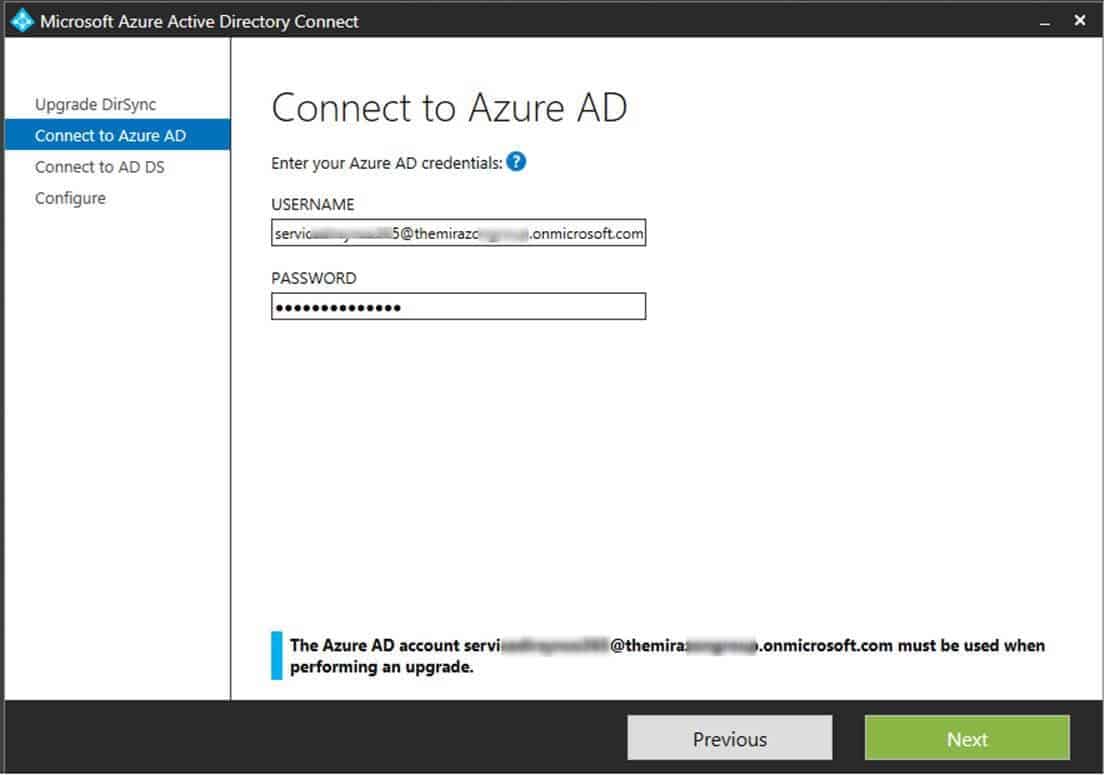Click the Next button

[967, 738]
